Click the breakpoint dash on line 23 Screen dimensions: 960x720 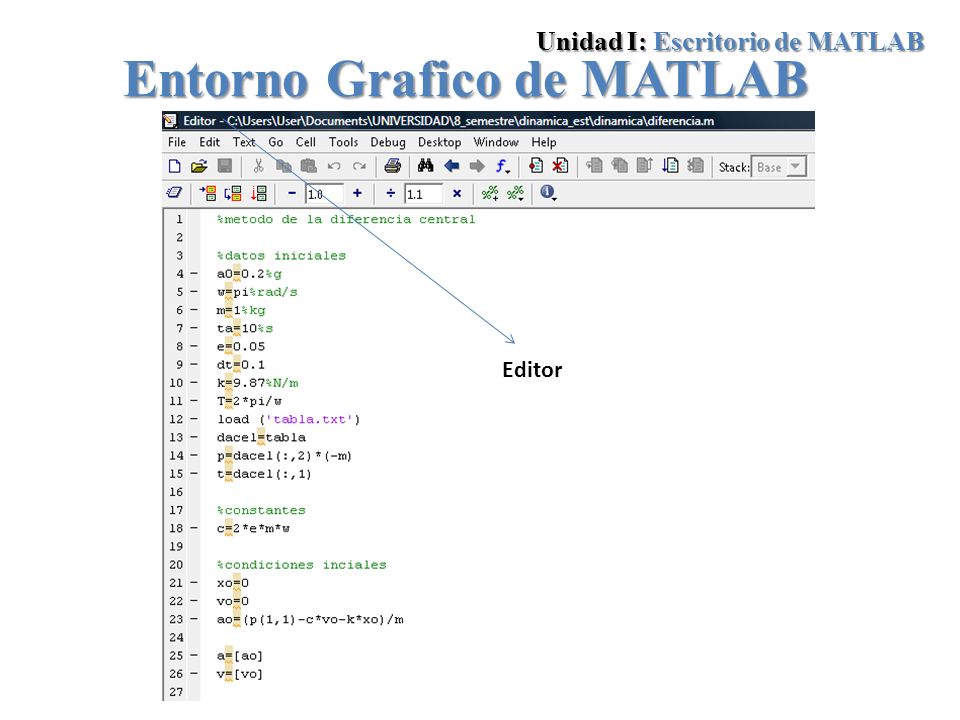(x=194, y=619)
